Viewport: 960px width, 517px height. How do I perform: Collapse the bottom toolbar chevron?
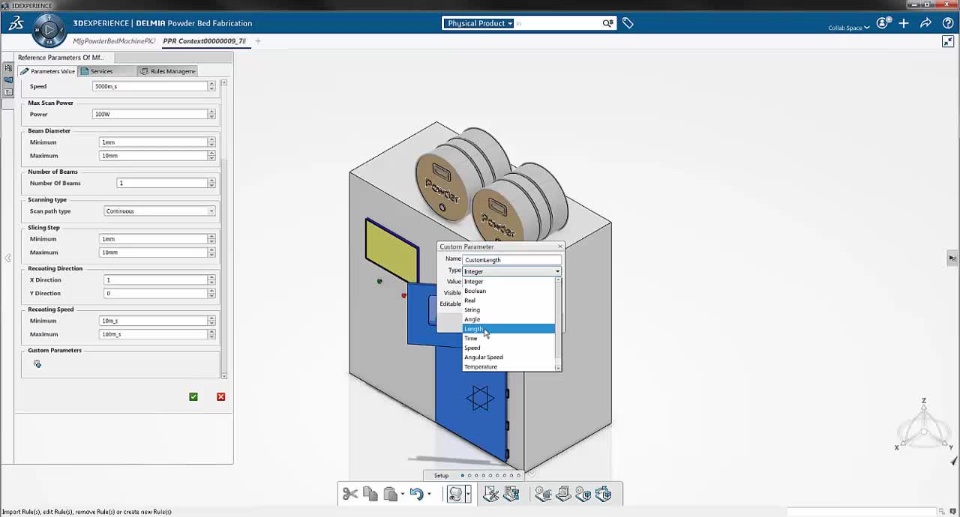click(x=531, y=475)
